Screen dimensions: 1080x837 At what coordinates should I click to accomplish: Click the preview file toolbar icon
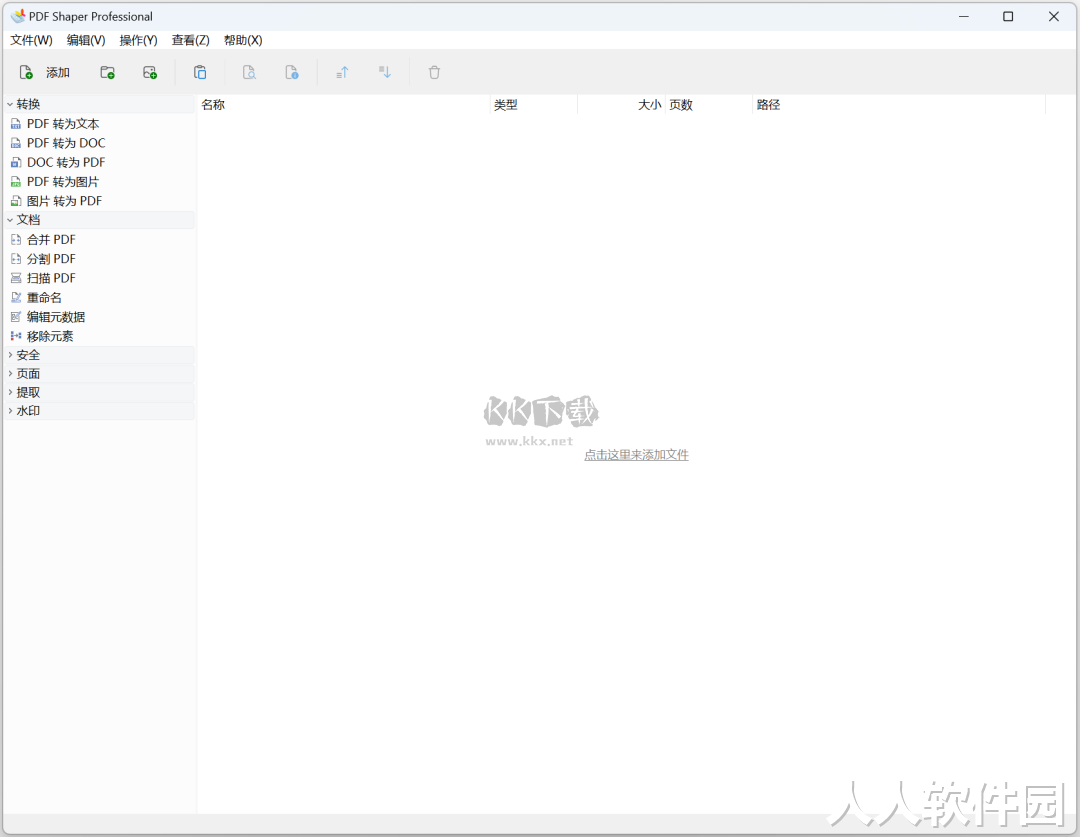click(249, 72)
